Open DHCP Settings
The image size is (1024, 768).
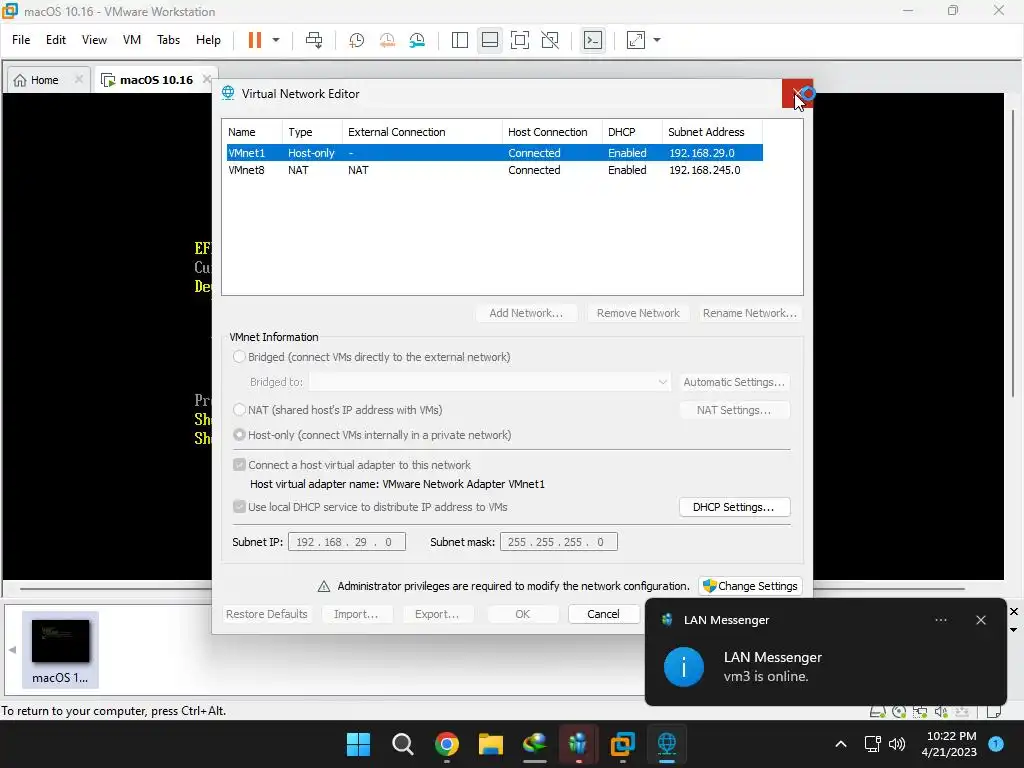(734, 507)
